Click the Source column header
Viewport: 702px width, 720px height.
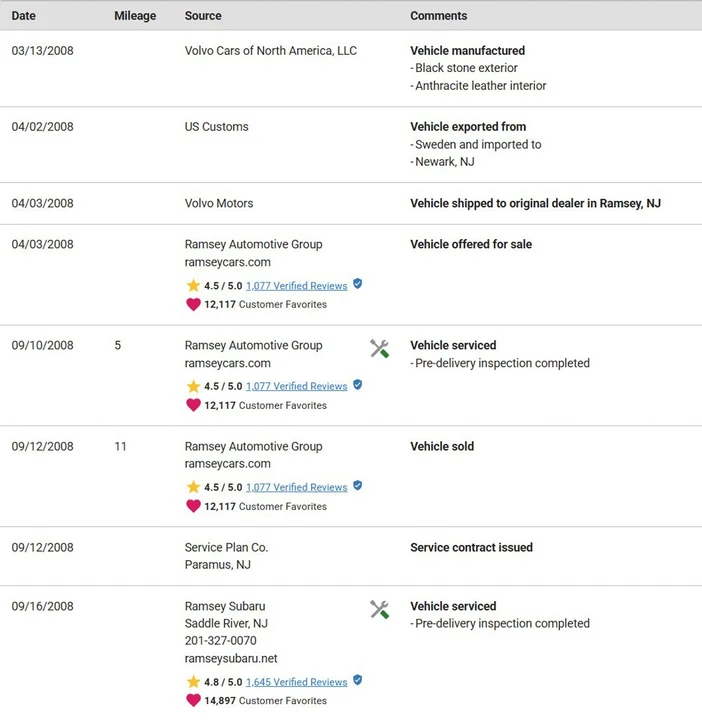(203, 16)
